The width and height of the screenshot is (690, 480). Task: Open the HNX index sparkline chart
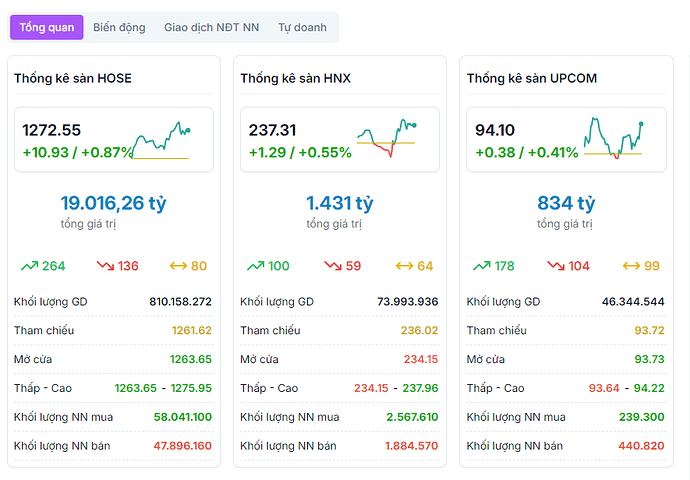point(387,140)
